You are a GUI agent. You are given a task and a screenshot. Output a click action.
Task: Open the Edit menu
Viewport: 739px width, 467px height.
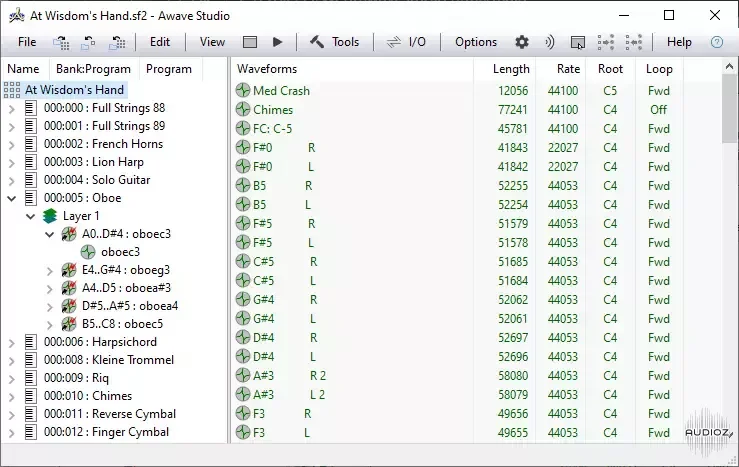(160, 42)
